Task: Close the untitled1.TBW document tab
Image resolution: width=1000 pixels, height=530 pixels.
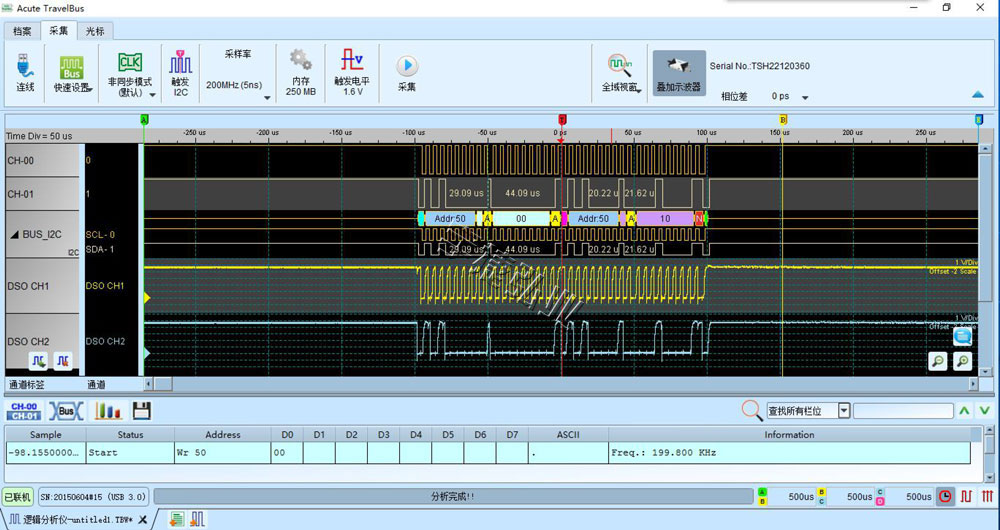Action: point(143,520)
